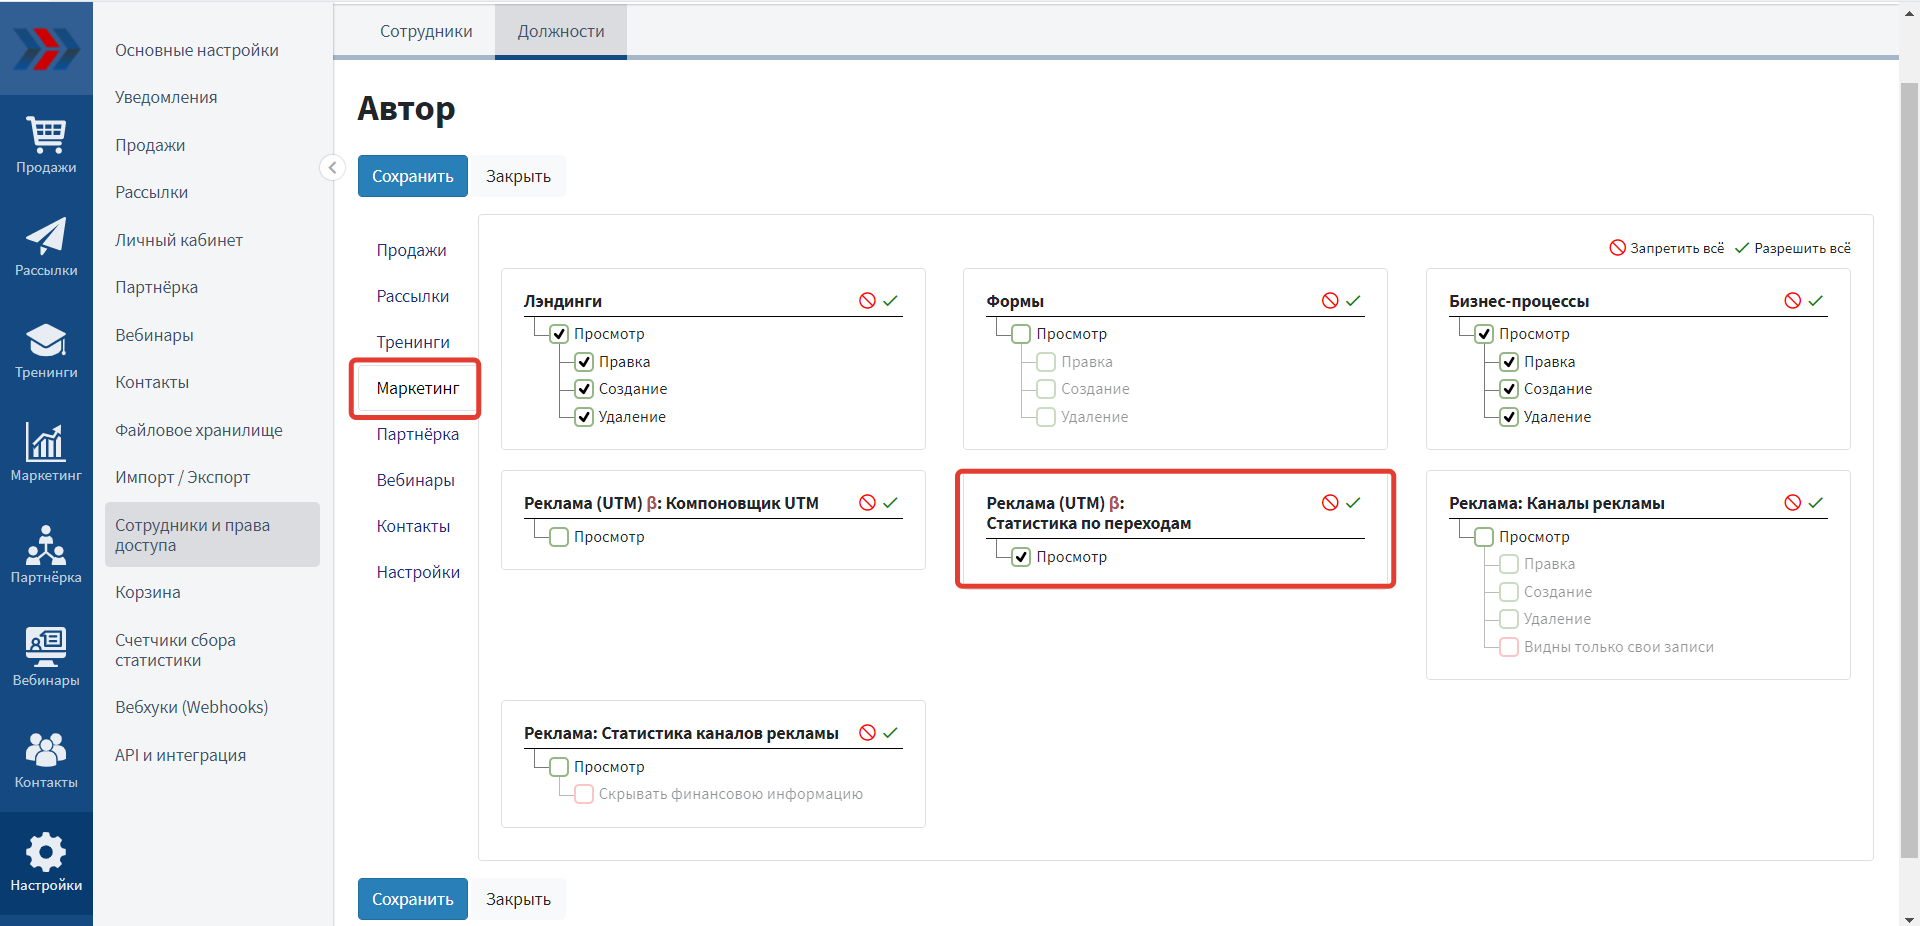1920x926 pixels.
Task: Open Файловое хранилище settings item
Action: pos(198,430)
